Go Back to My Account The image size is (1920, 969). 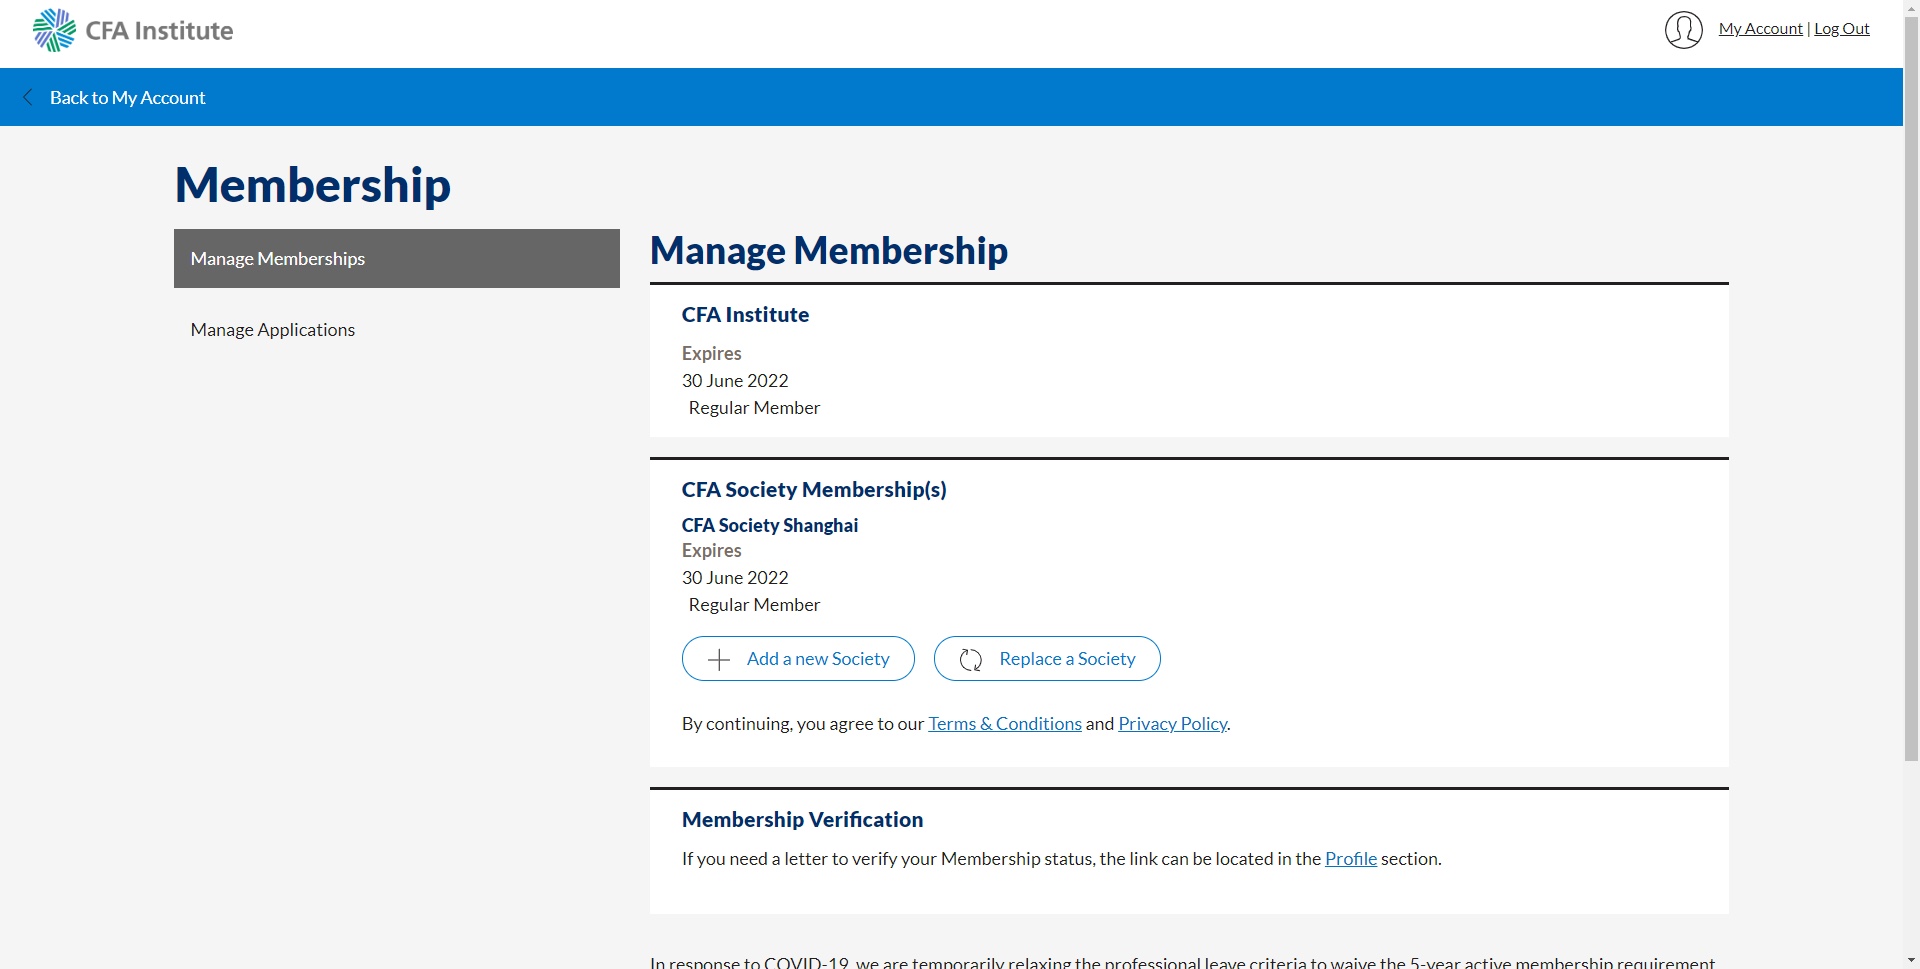127,97
